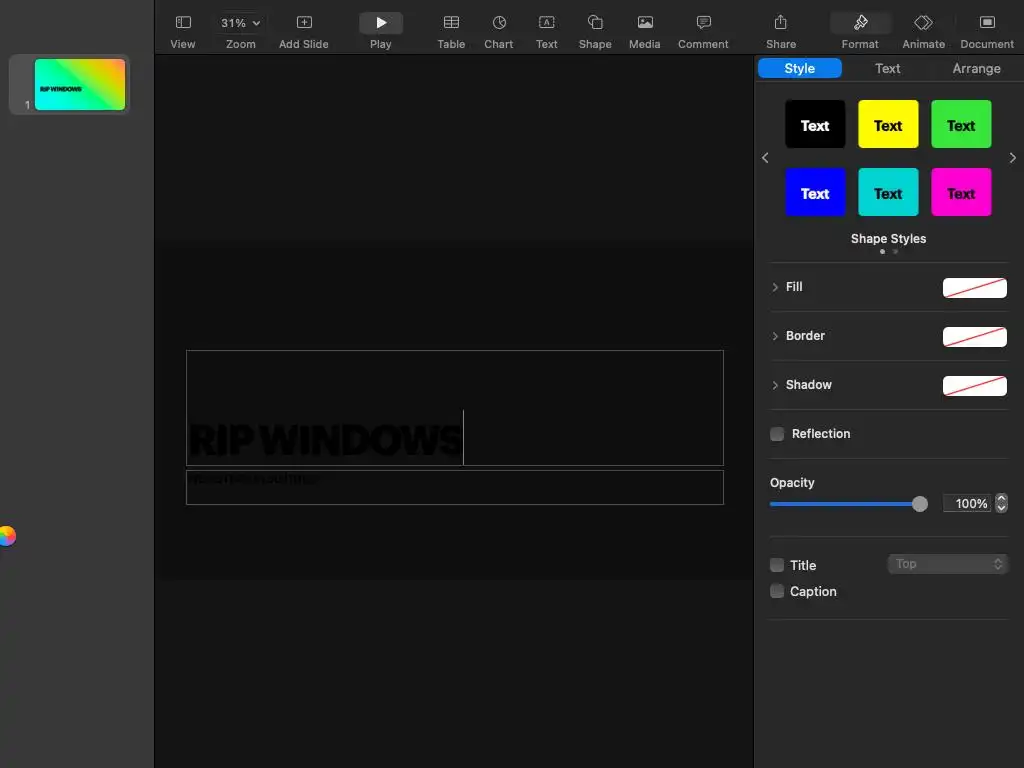Screen dimensions: 1024x768
Task: Go to previous shape styles page
Action: coord(765,158)
